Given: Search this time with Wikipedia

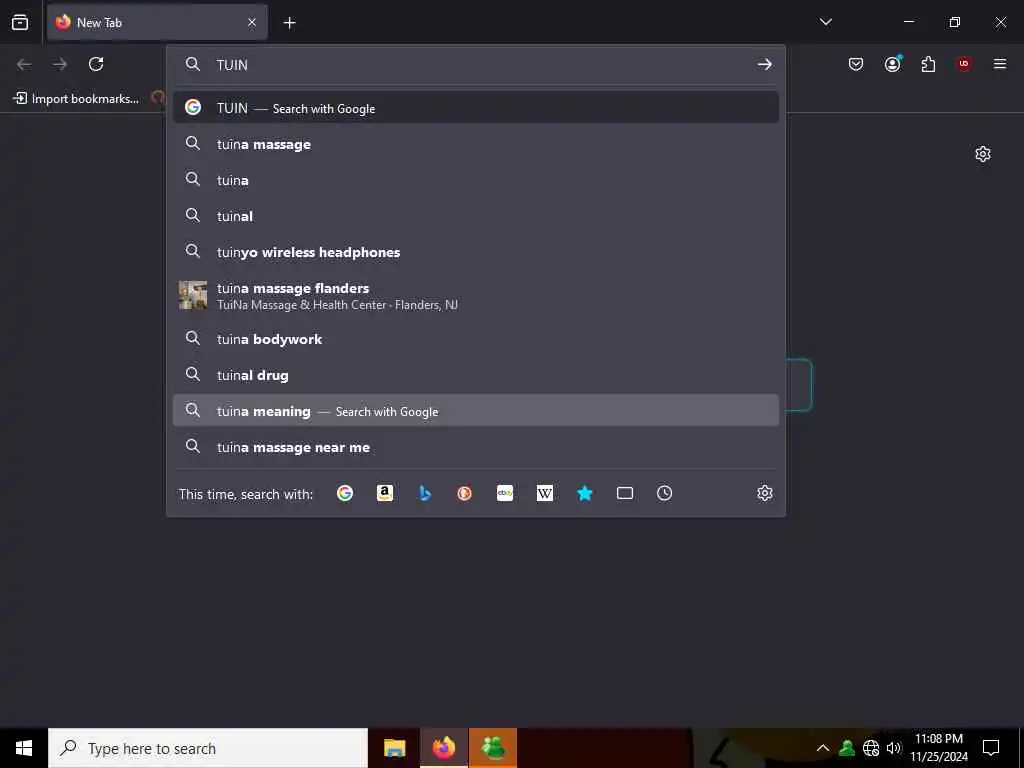Looking at the screenshot, I should (545, 493).
